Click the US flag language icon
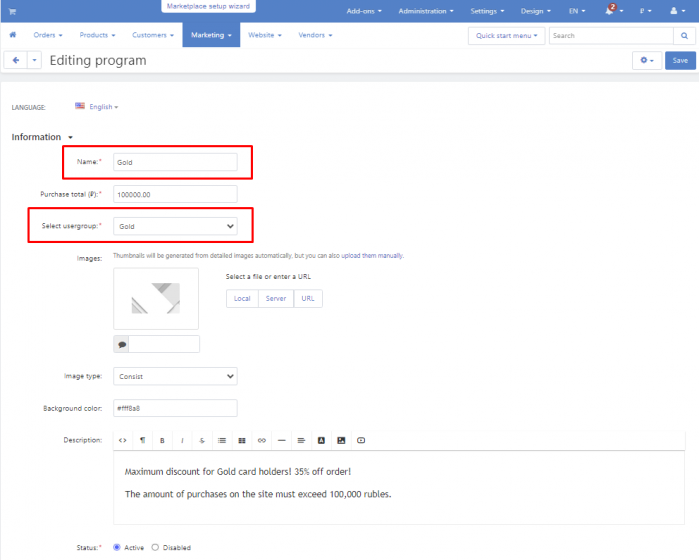The width and height of the screenshot is (700, 560). [80, 106]
